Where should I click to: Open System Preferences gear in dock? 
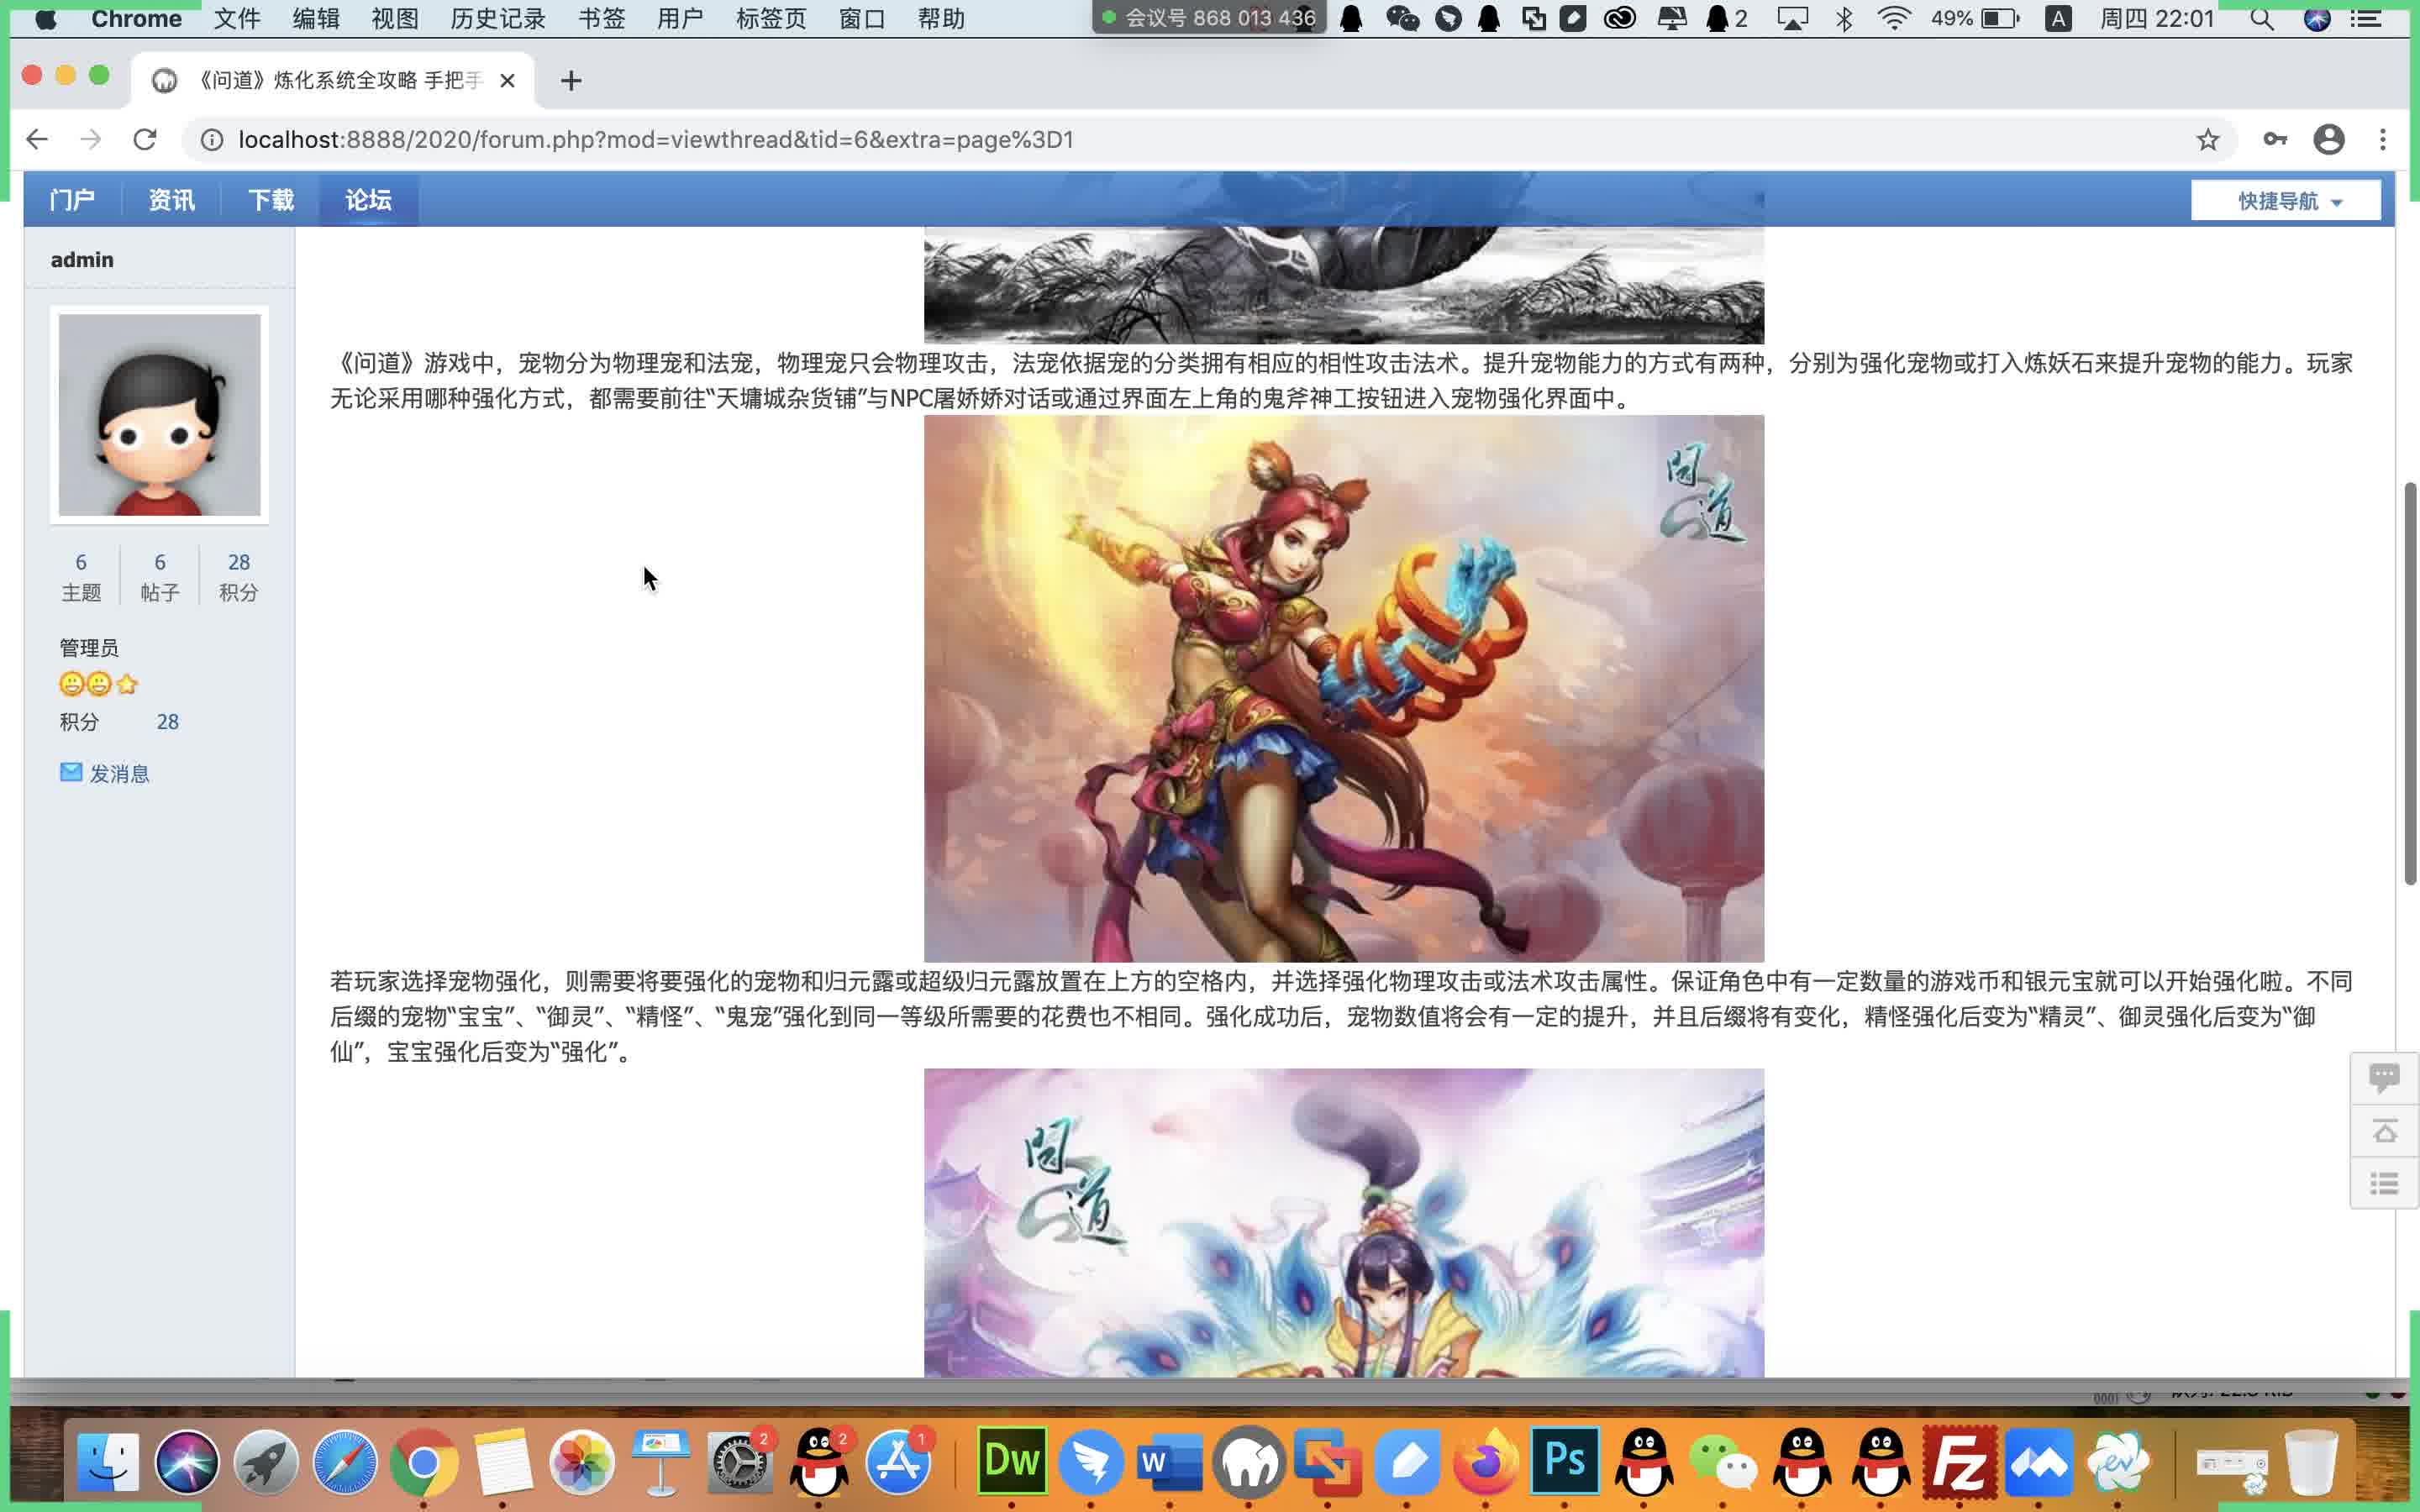point(739,1462)
